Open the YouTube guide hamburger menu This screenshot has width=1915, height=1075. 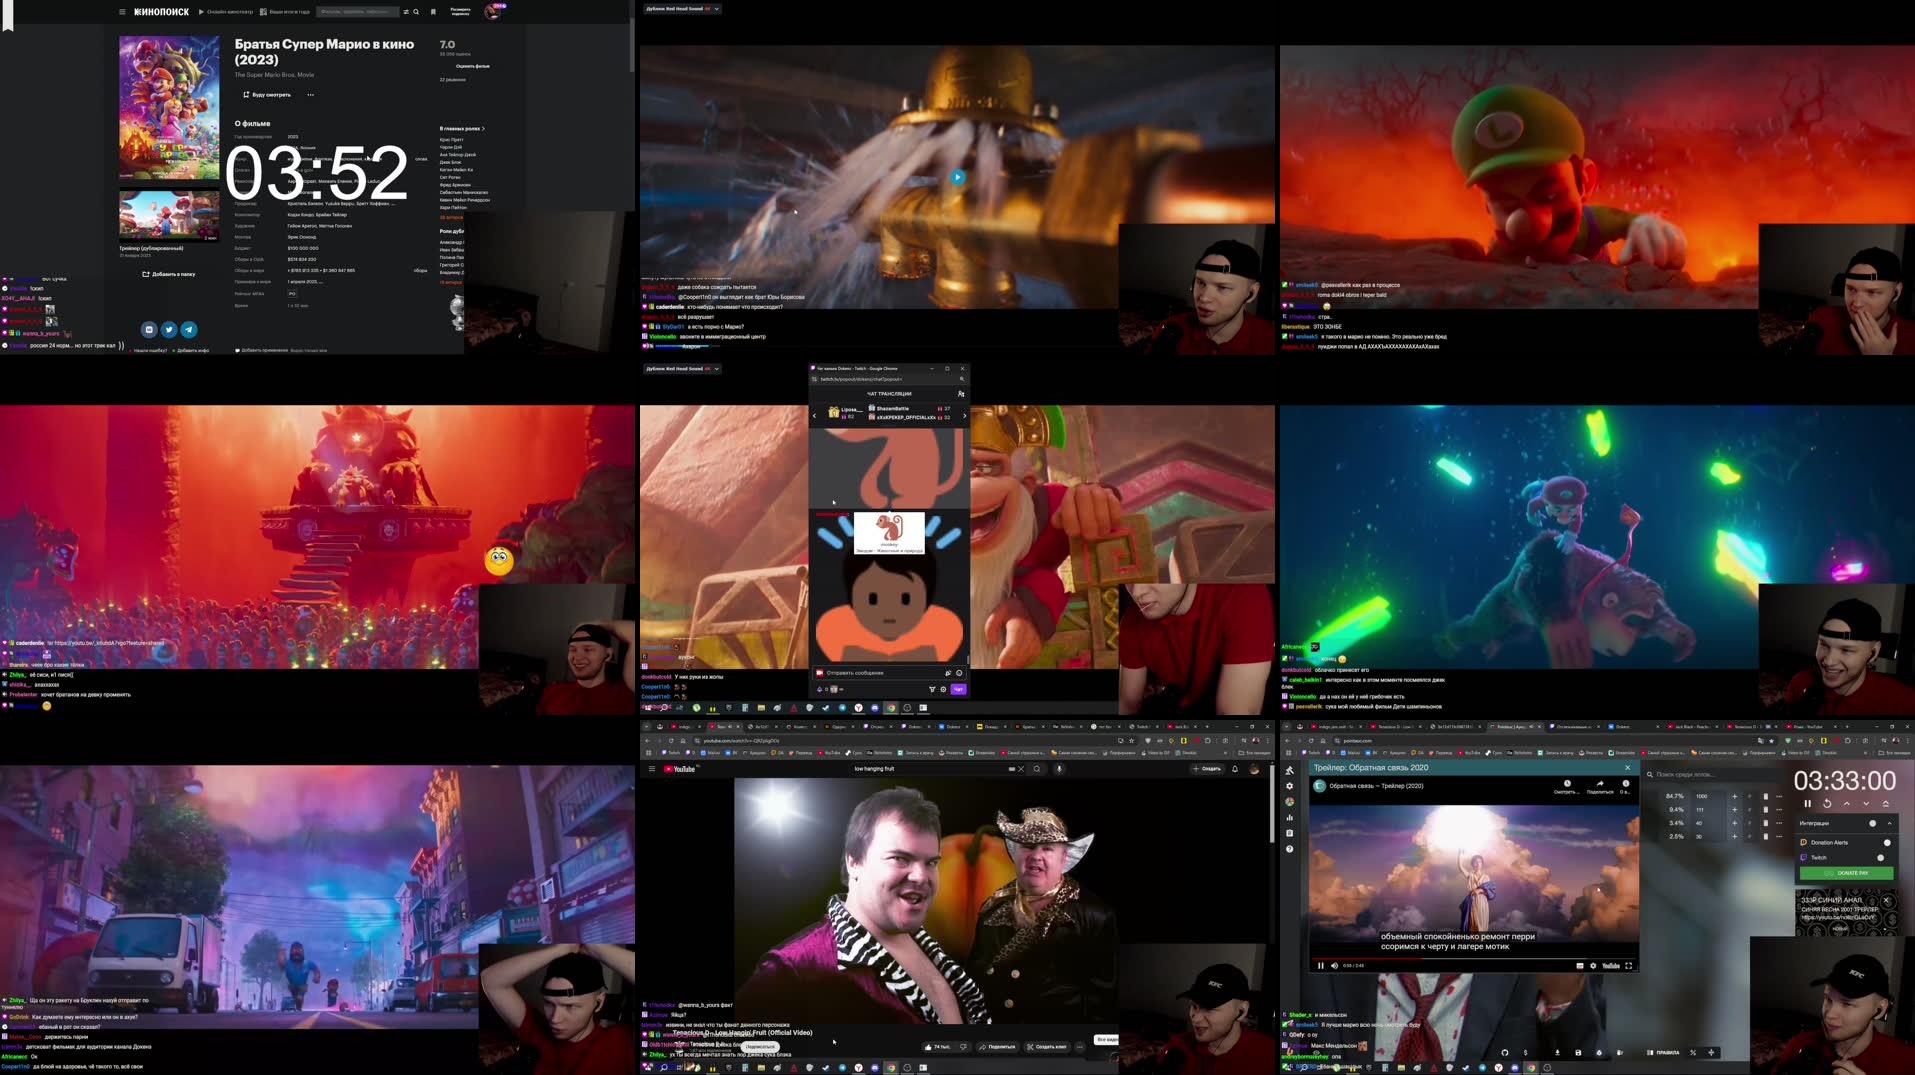point(651,769)
